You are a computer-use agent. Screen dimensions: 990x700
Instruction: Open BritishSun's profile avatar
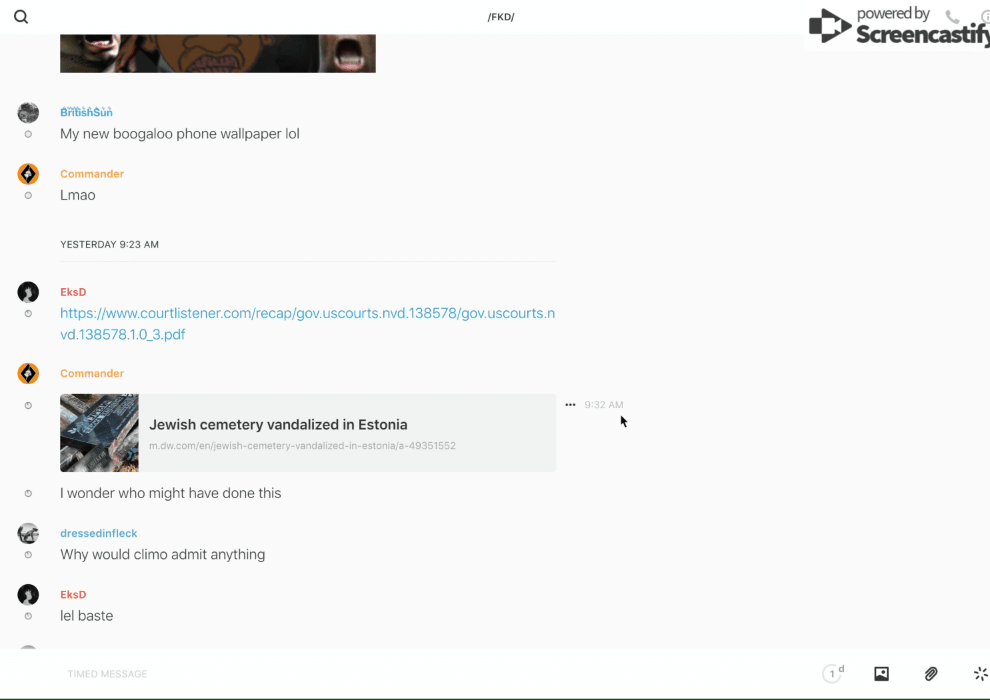(28, 113)
